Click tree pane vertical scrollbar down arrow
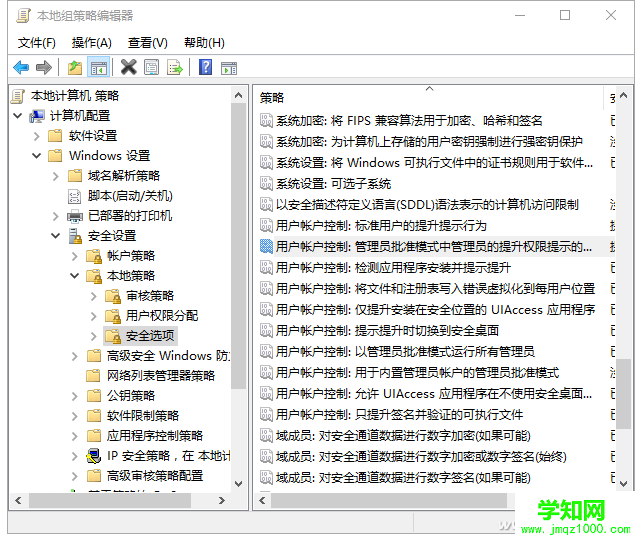The height and width of the screenshot is (541, 642). (238, 483)
